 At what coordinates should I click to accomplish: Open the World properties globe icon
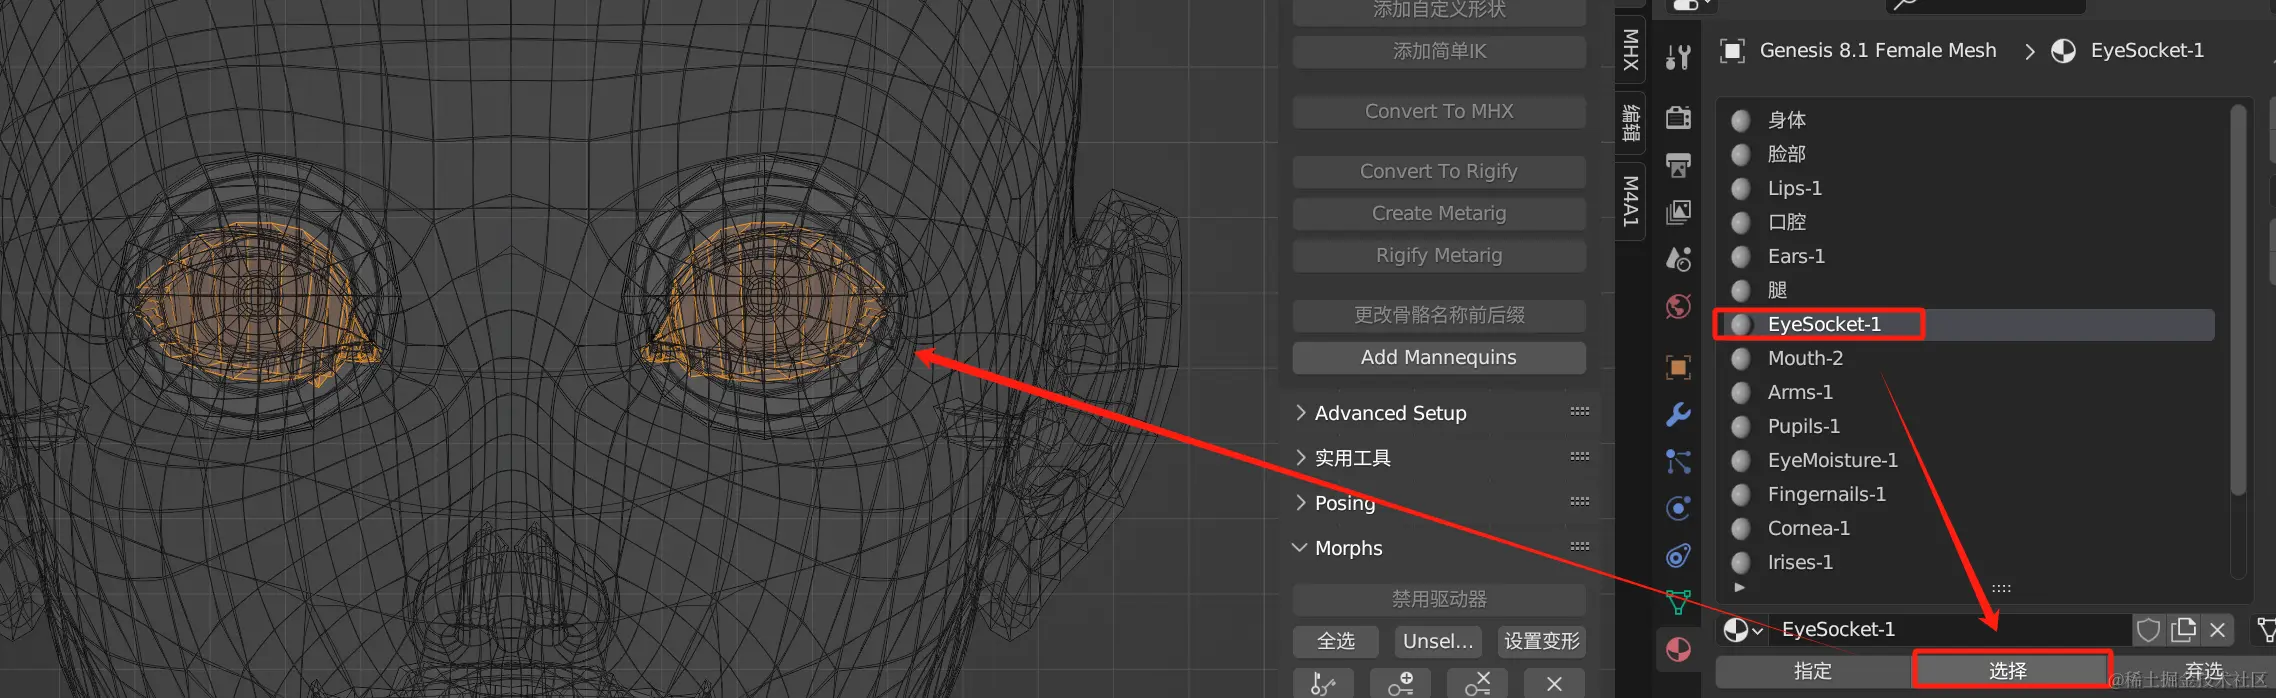1678,306
